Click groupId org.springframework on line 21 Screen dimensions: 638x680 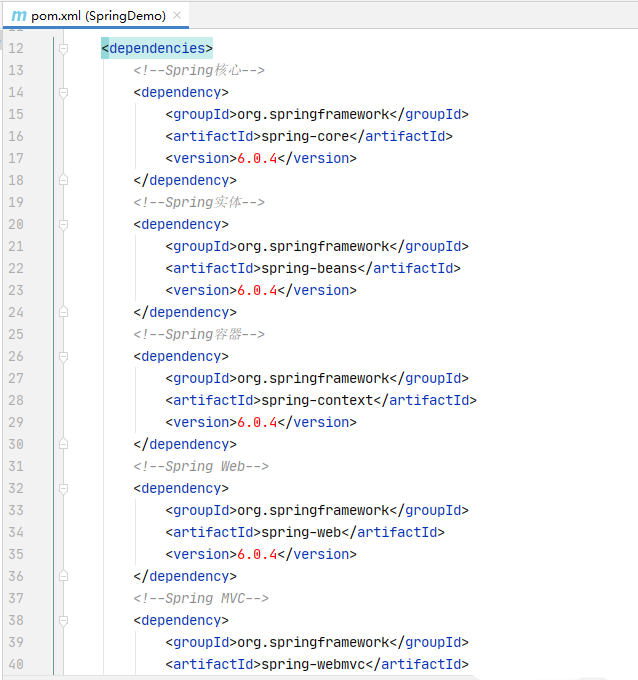coord(314,246)
